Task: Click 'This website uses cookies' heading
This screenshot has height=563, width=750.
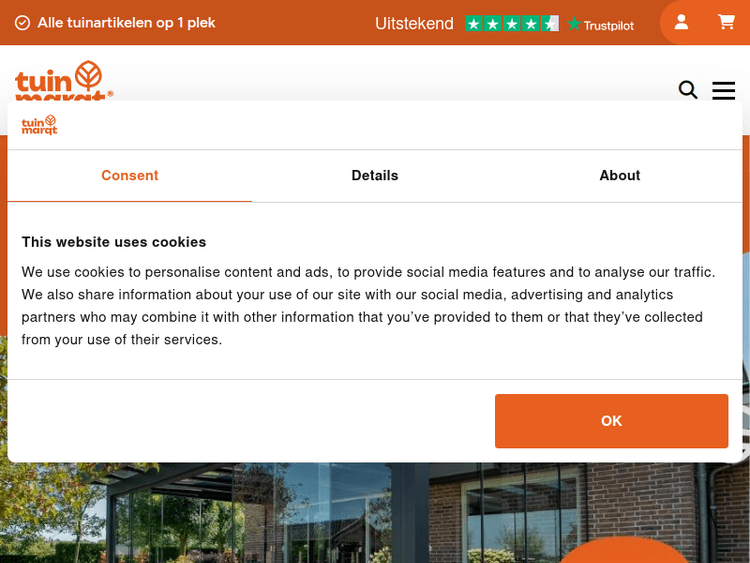Action: pos(114,241)
